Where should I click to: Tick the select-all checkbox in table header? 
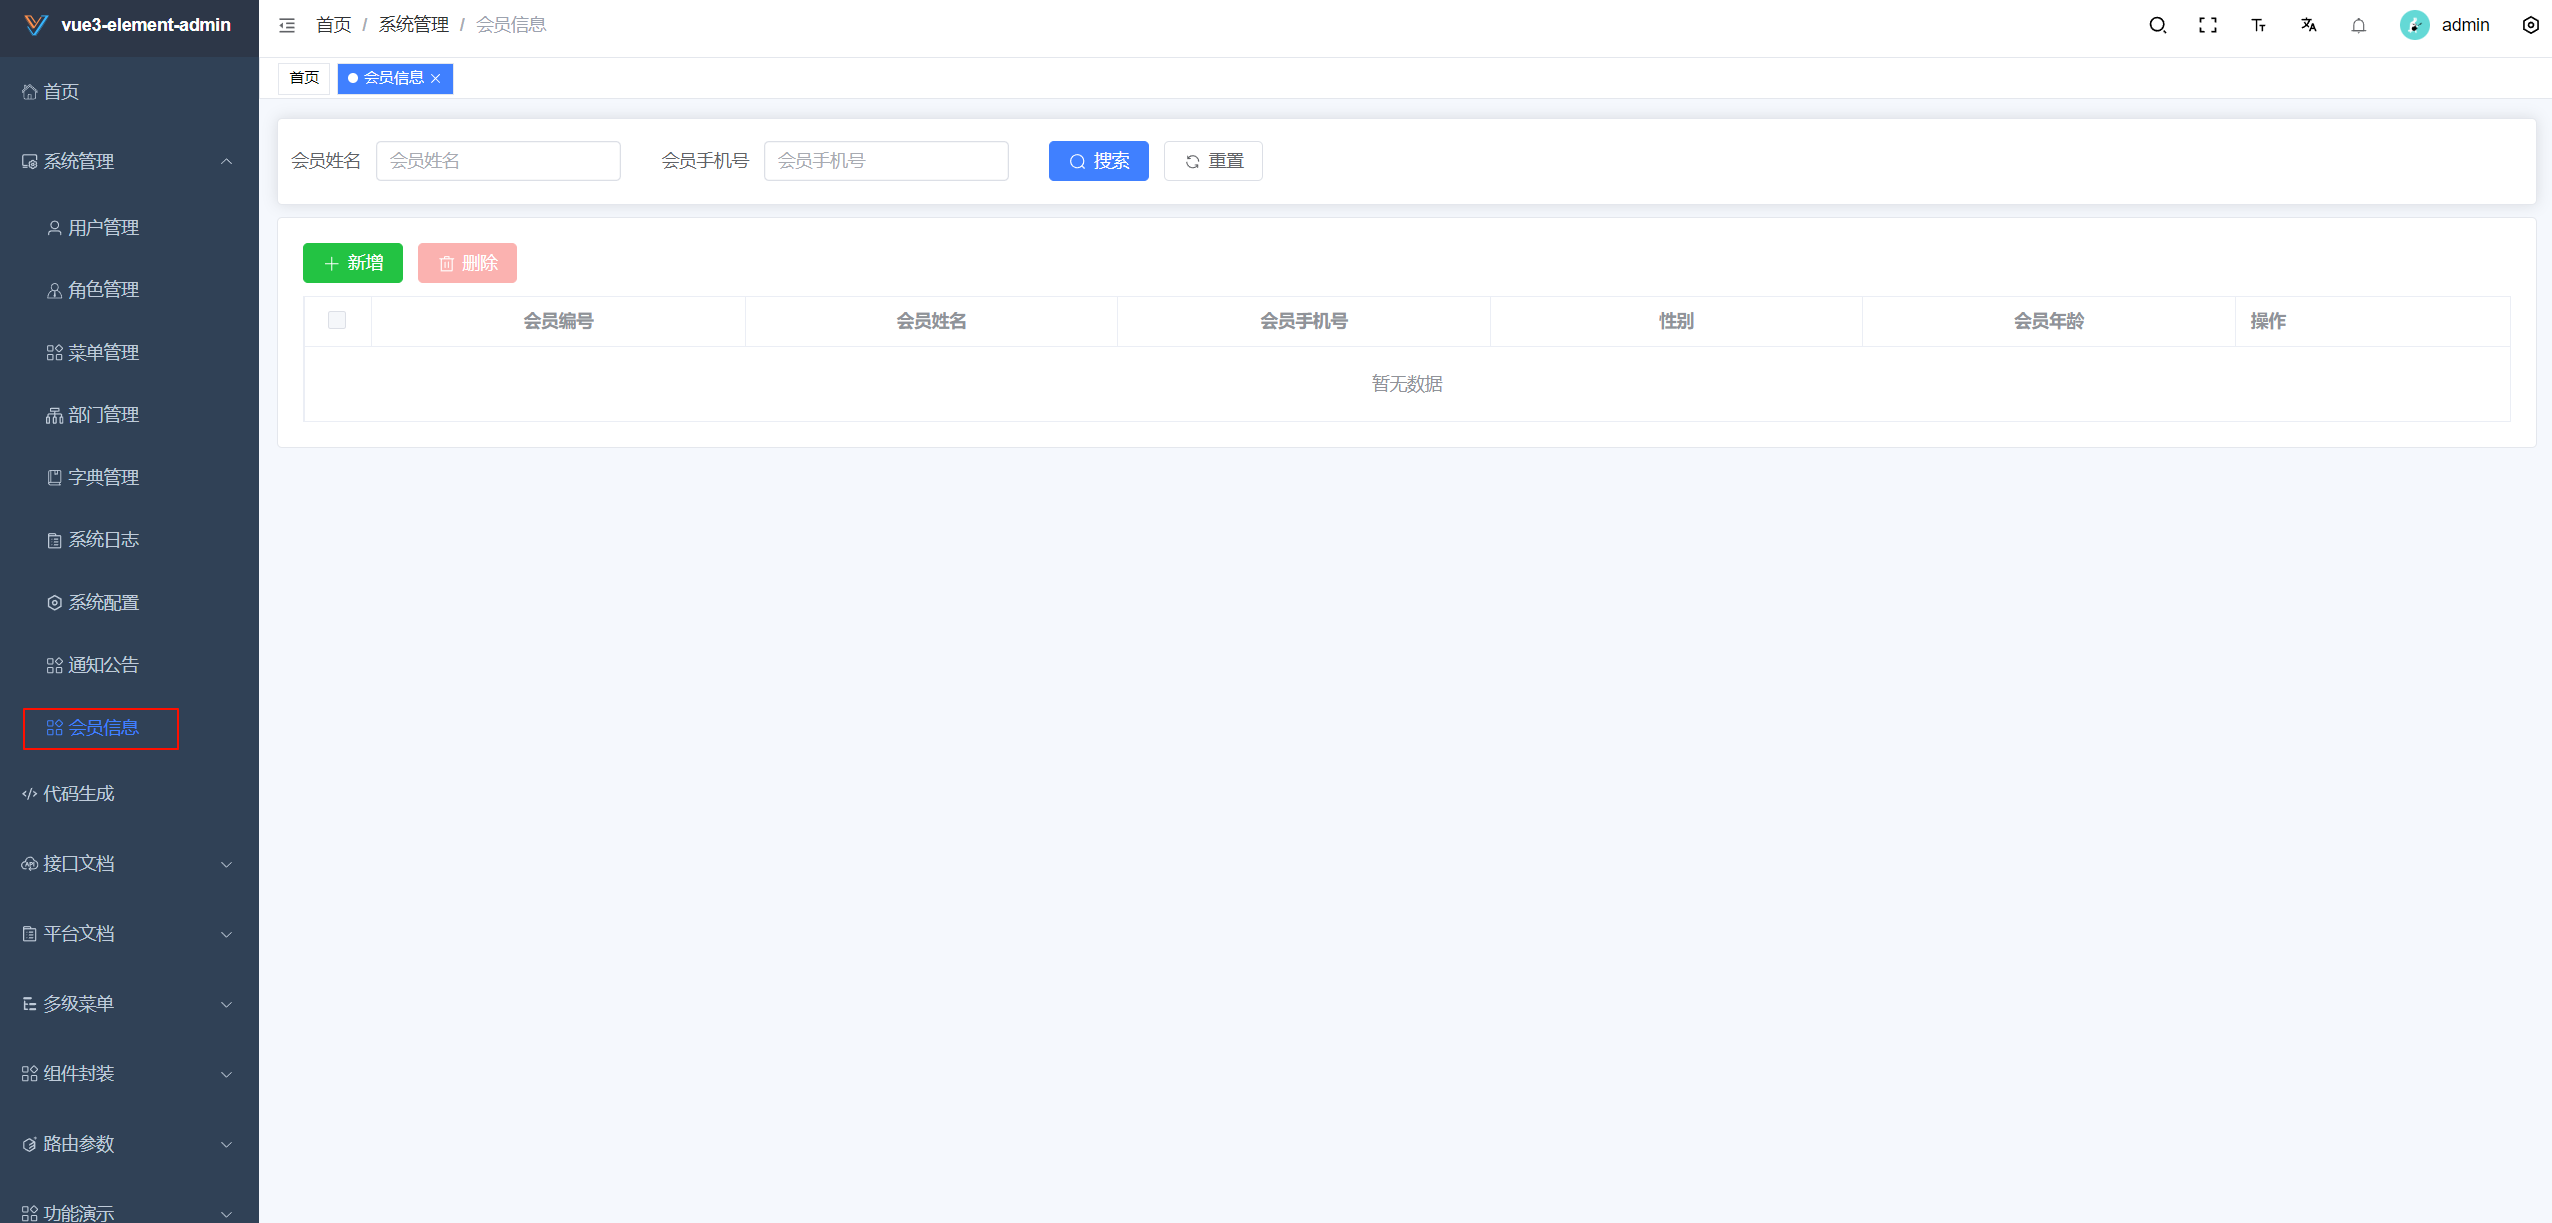coord(337,320)
